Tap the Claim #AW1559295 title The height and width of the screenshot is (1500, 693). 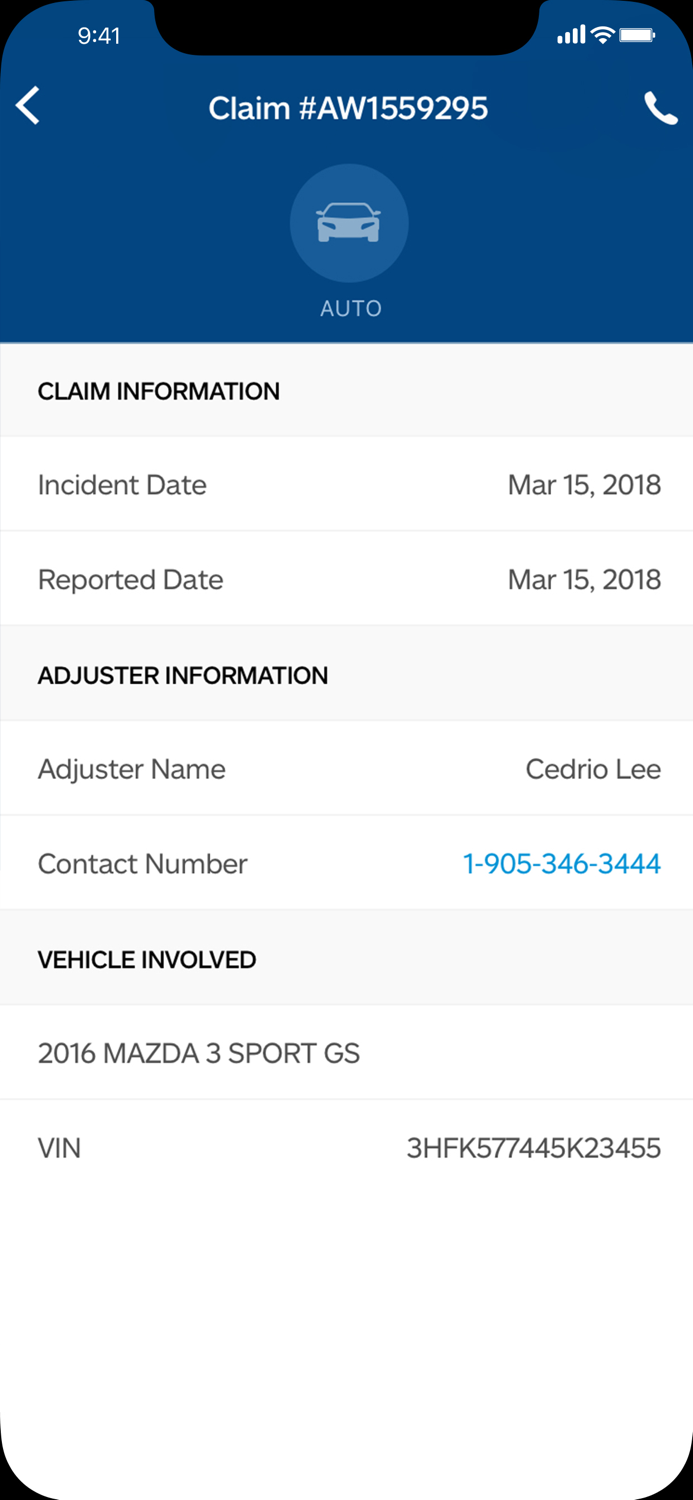pos(348,108)
